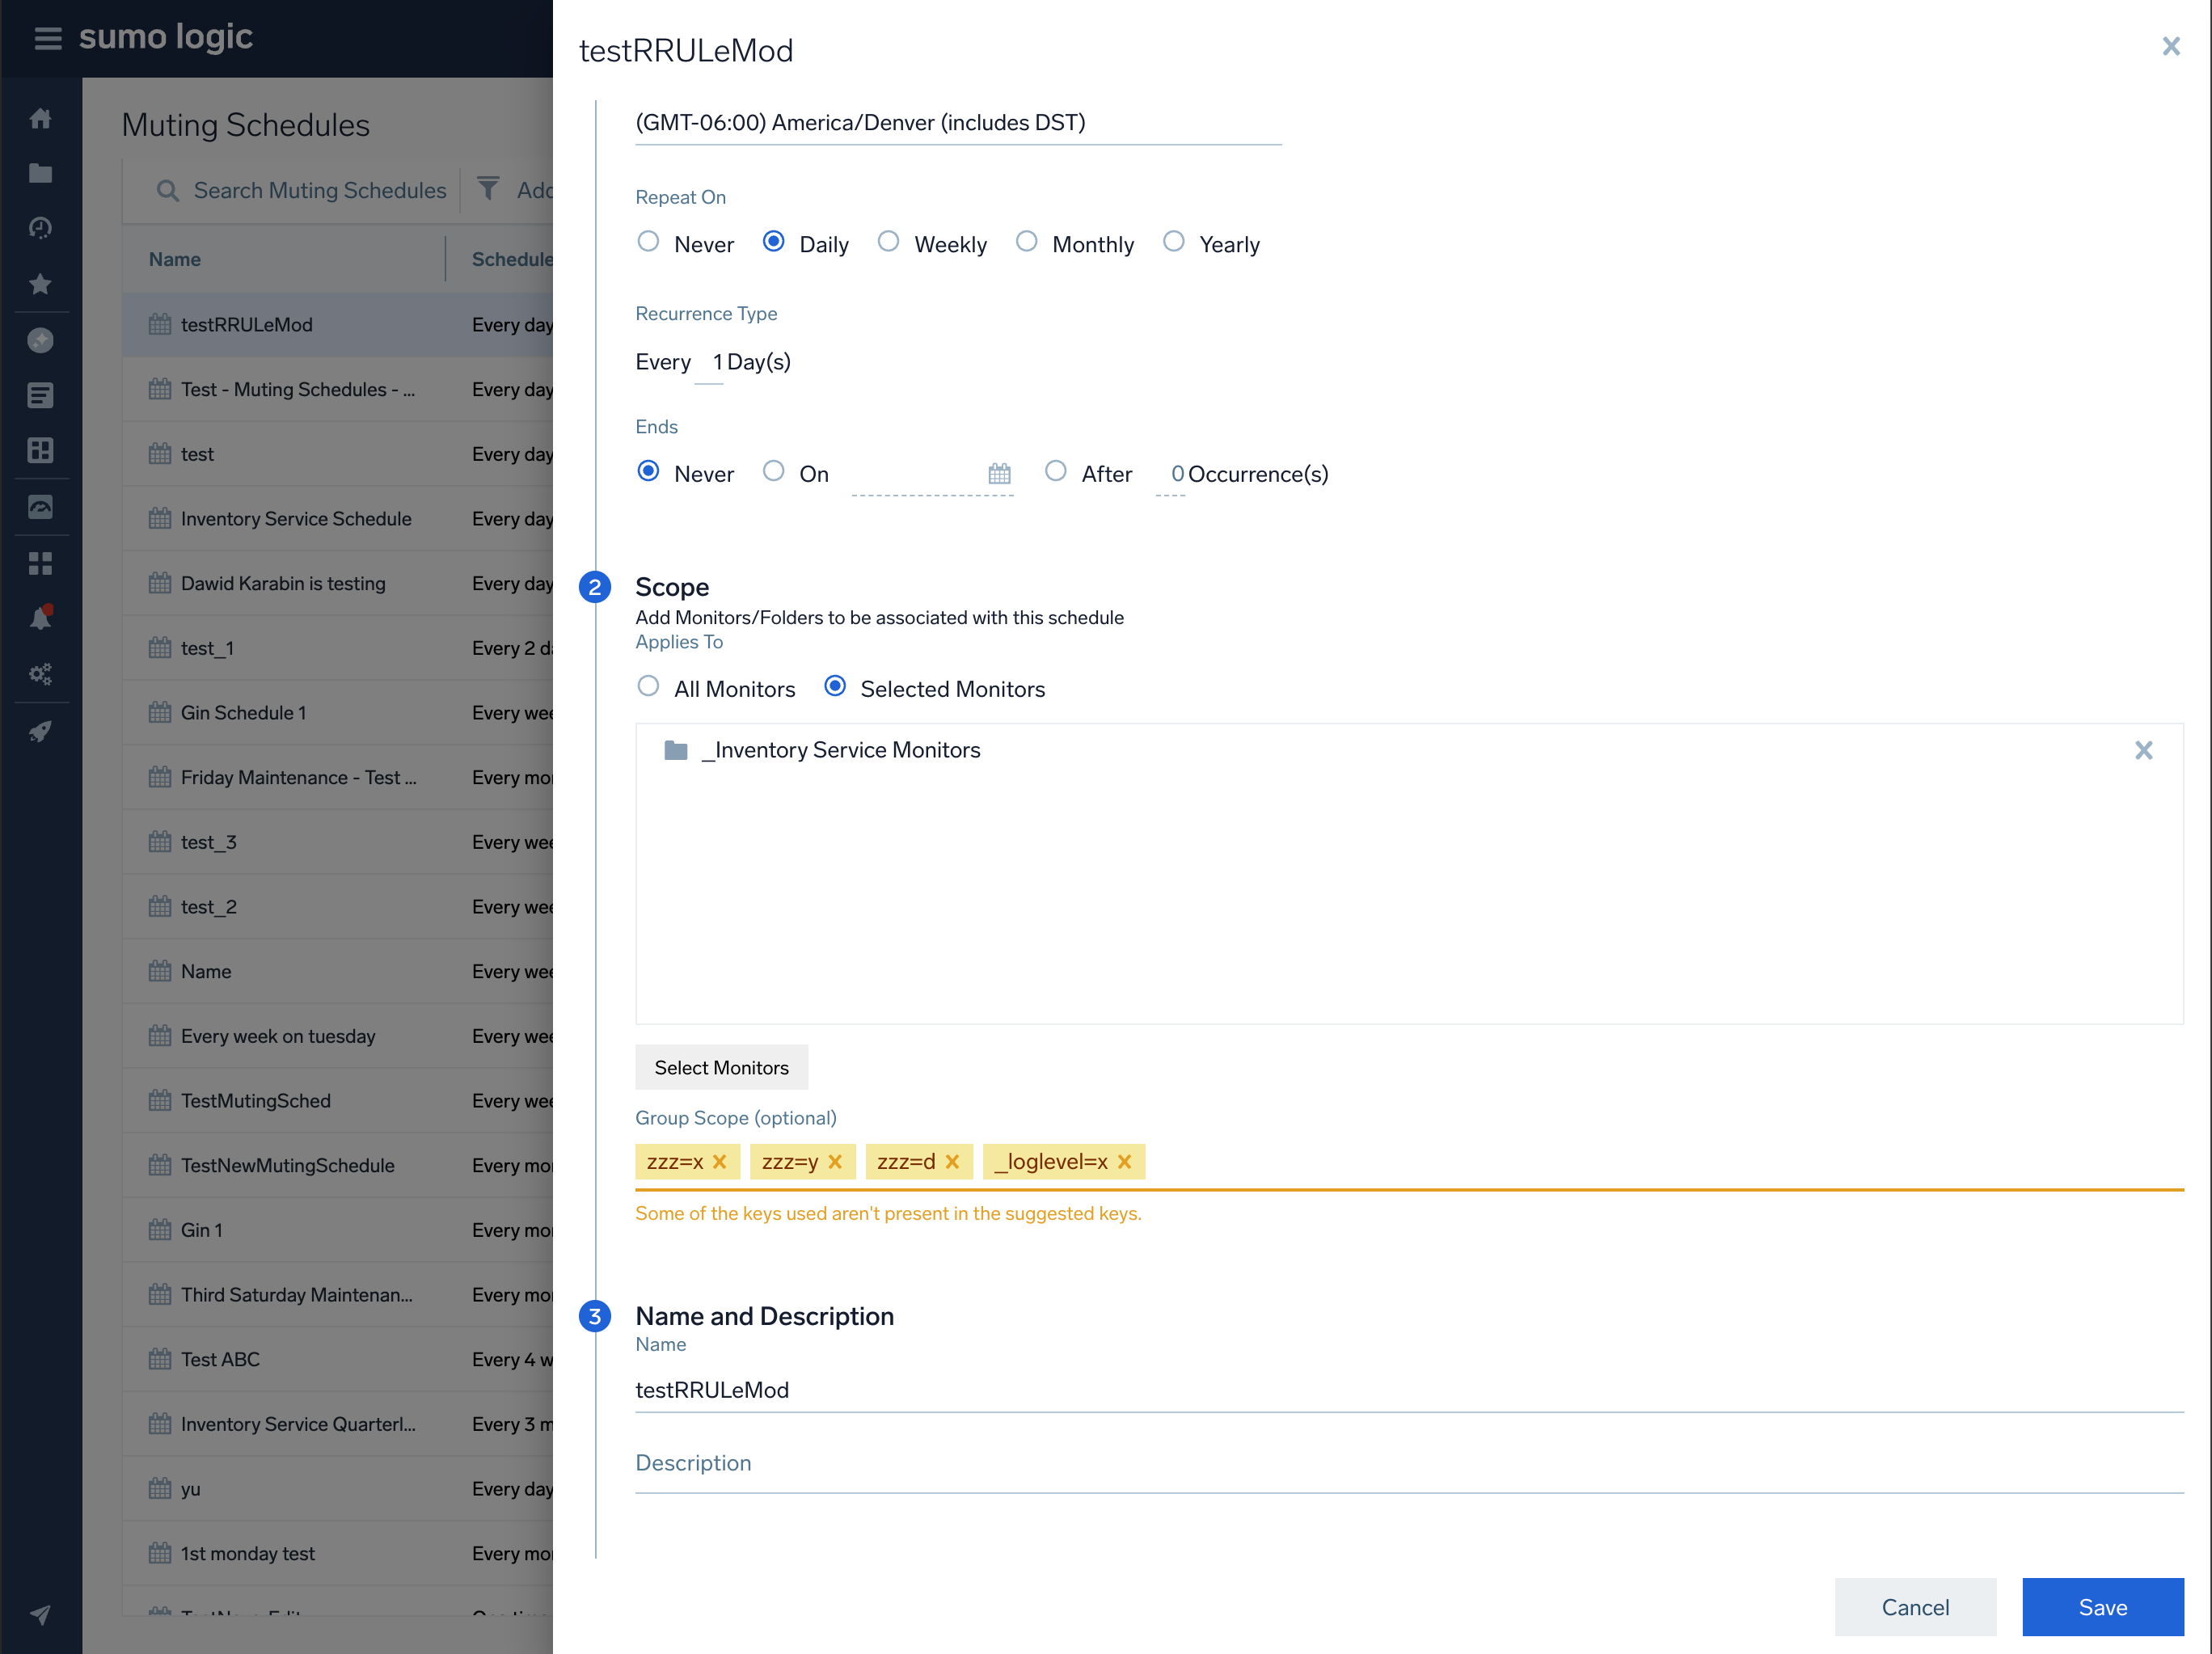This screenshot has width=2212, height=1654.
Task: Open the Recent clock icon in the sidebar
Action: [x=40, y=228]
